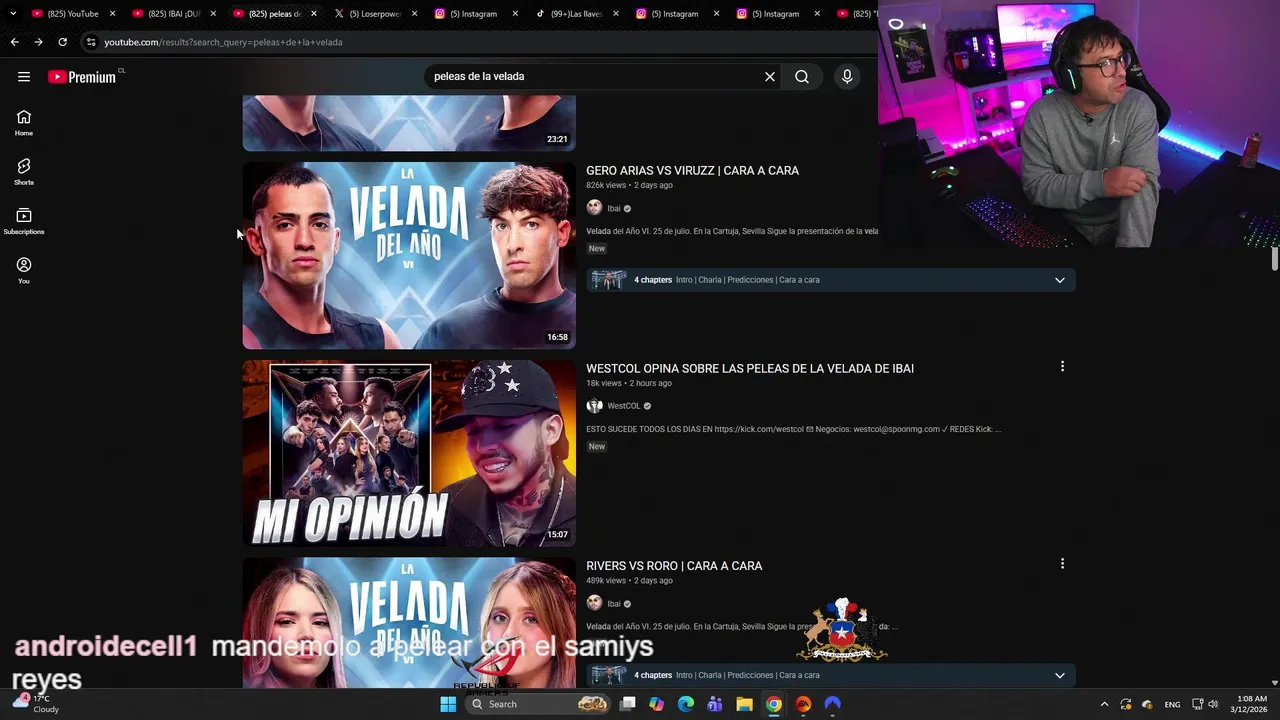Screen dimensions: 1280x720
Task: View site information icon in address bar
Action: click(91, 42)
